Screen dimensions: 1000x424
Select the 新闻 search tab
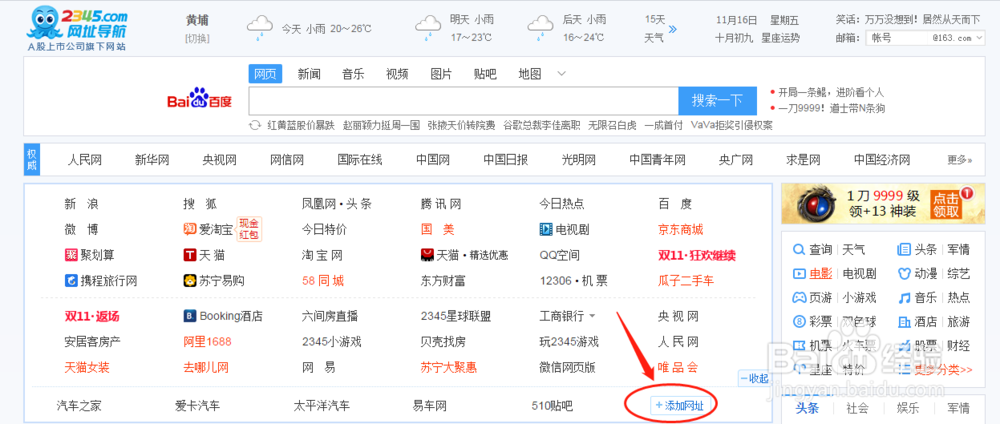309,74
